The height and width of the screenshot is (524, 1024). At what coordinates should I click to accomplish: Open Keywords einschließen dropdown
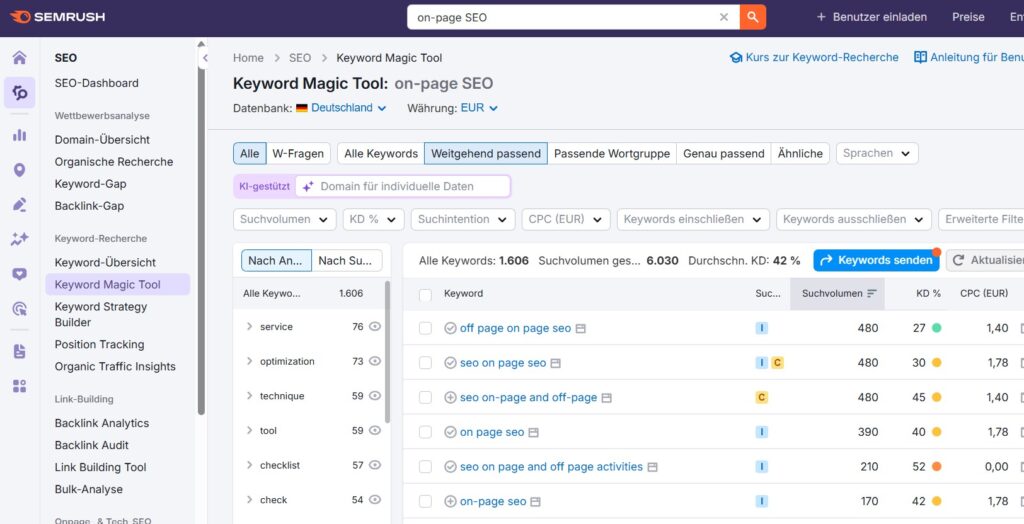(693, 220)
